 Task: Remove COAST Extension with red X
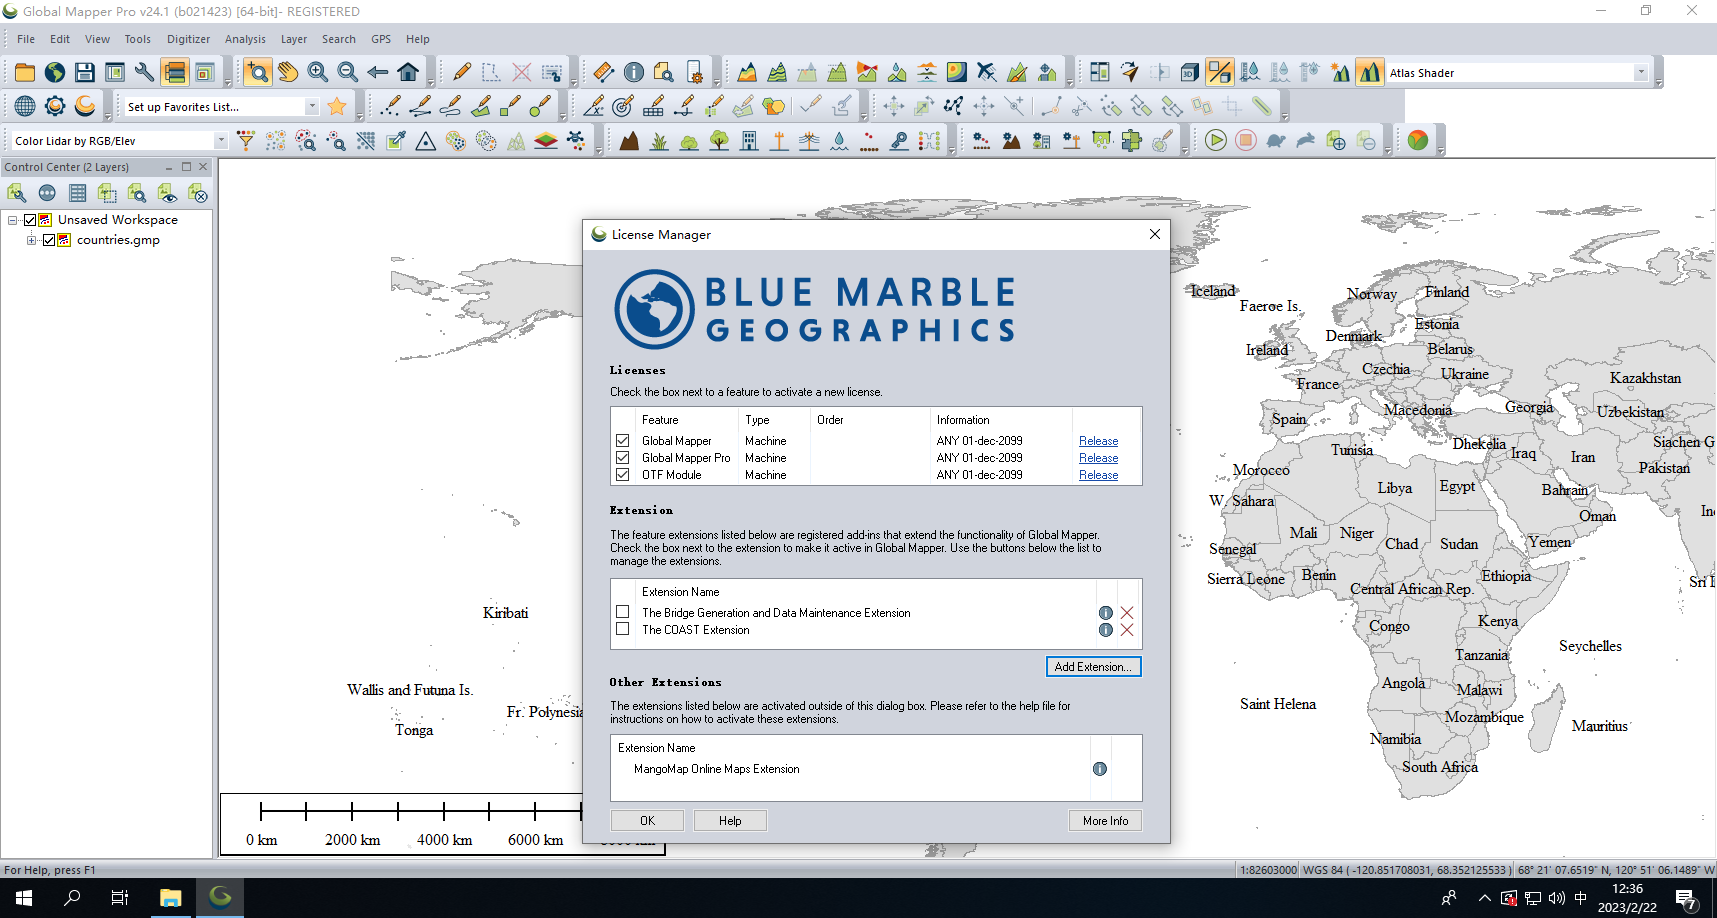coord(1127,630)
